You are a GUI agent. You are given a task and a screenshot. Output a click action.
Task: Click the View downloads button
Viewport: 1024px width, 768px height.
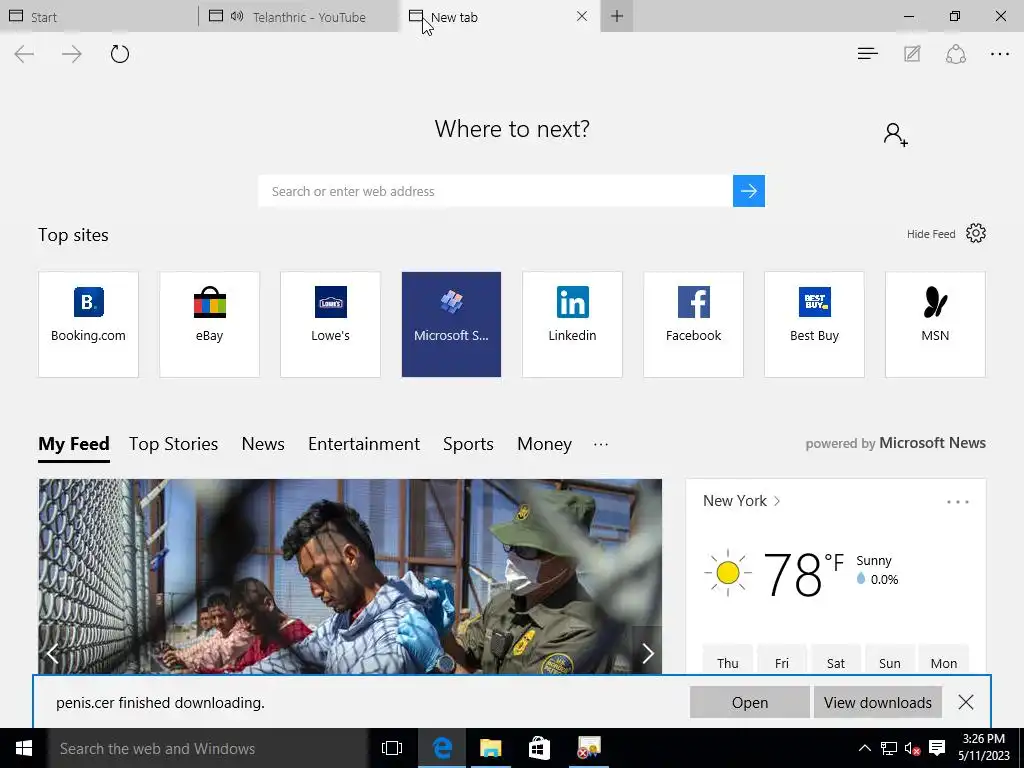878,702
